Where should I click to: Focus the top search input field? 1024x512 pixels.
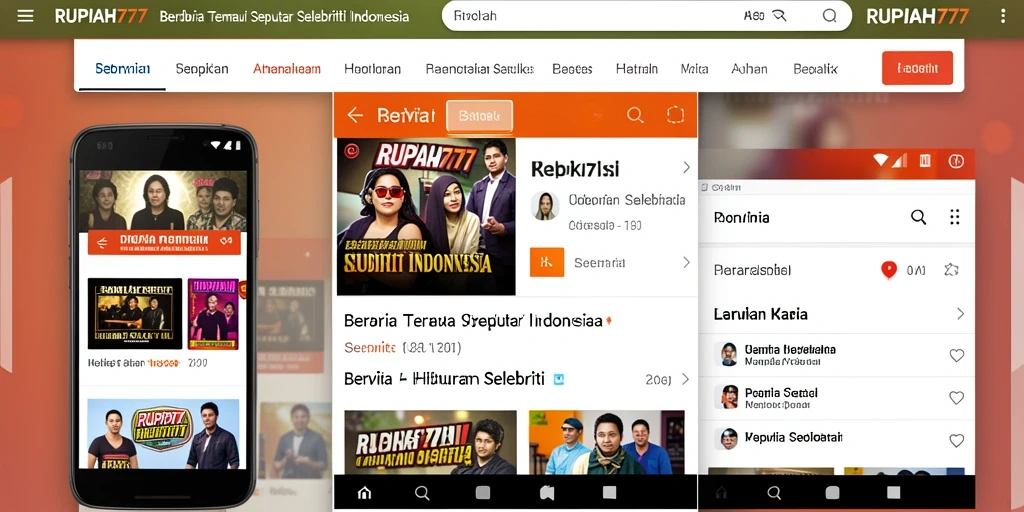(x=647, y=16)
